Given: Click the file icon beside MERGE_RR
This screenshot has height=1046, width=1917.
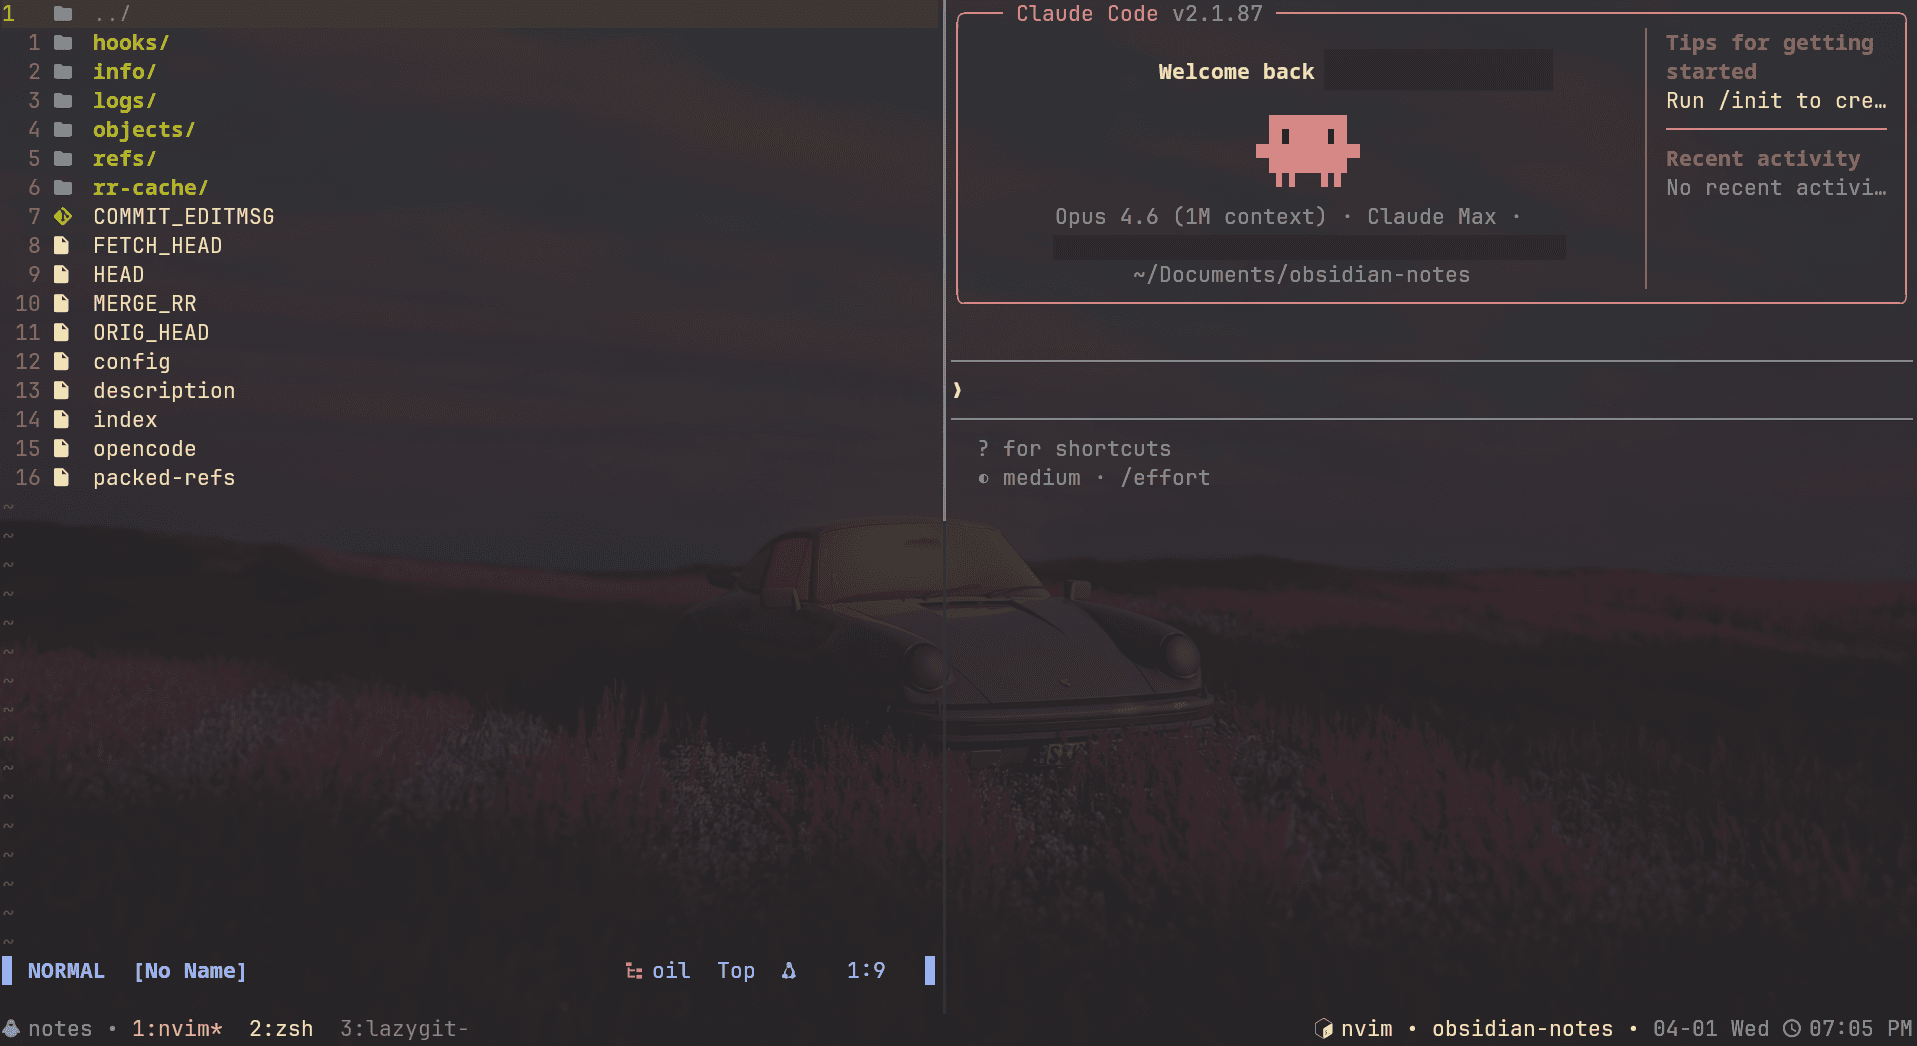Looking at the screenshot, I should (x=62, y=304).
